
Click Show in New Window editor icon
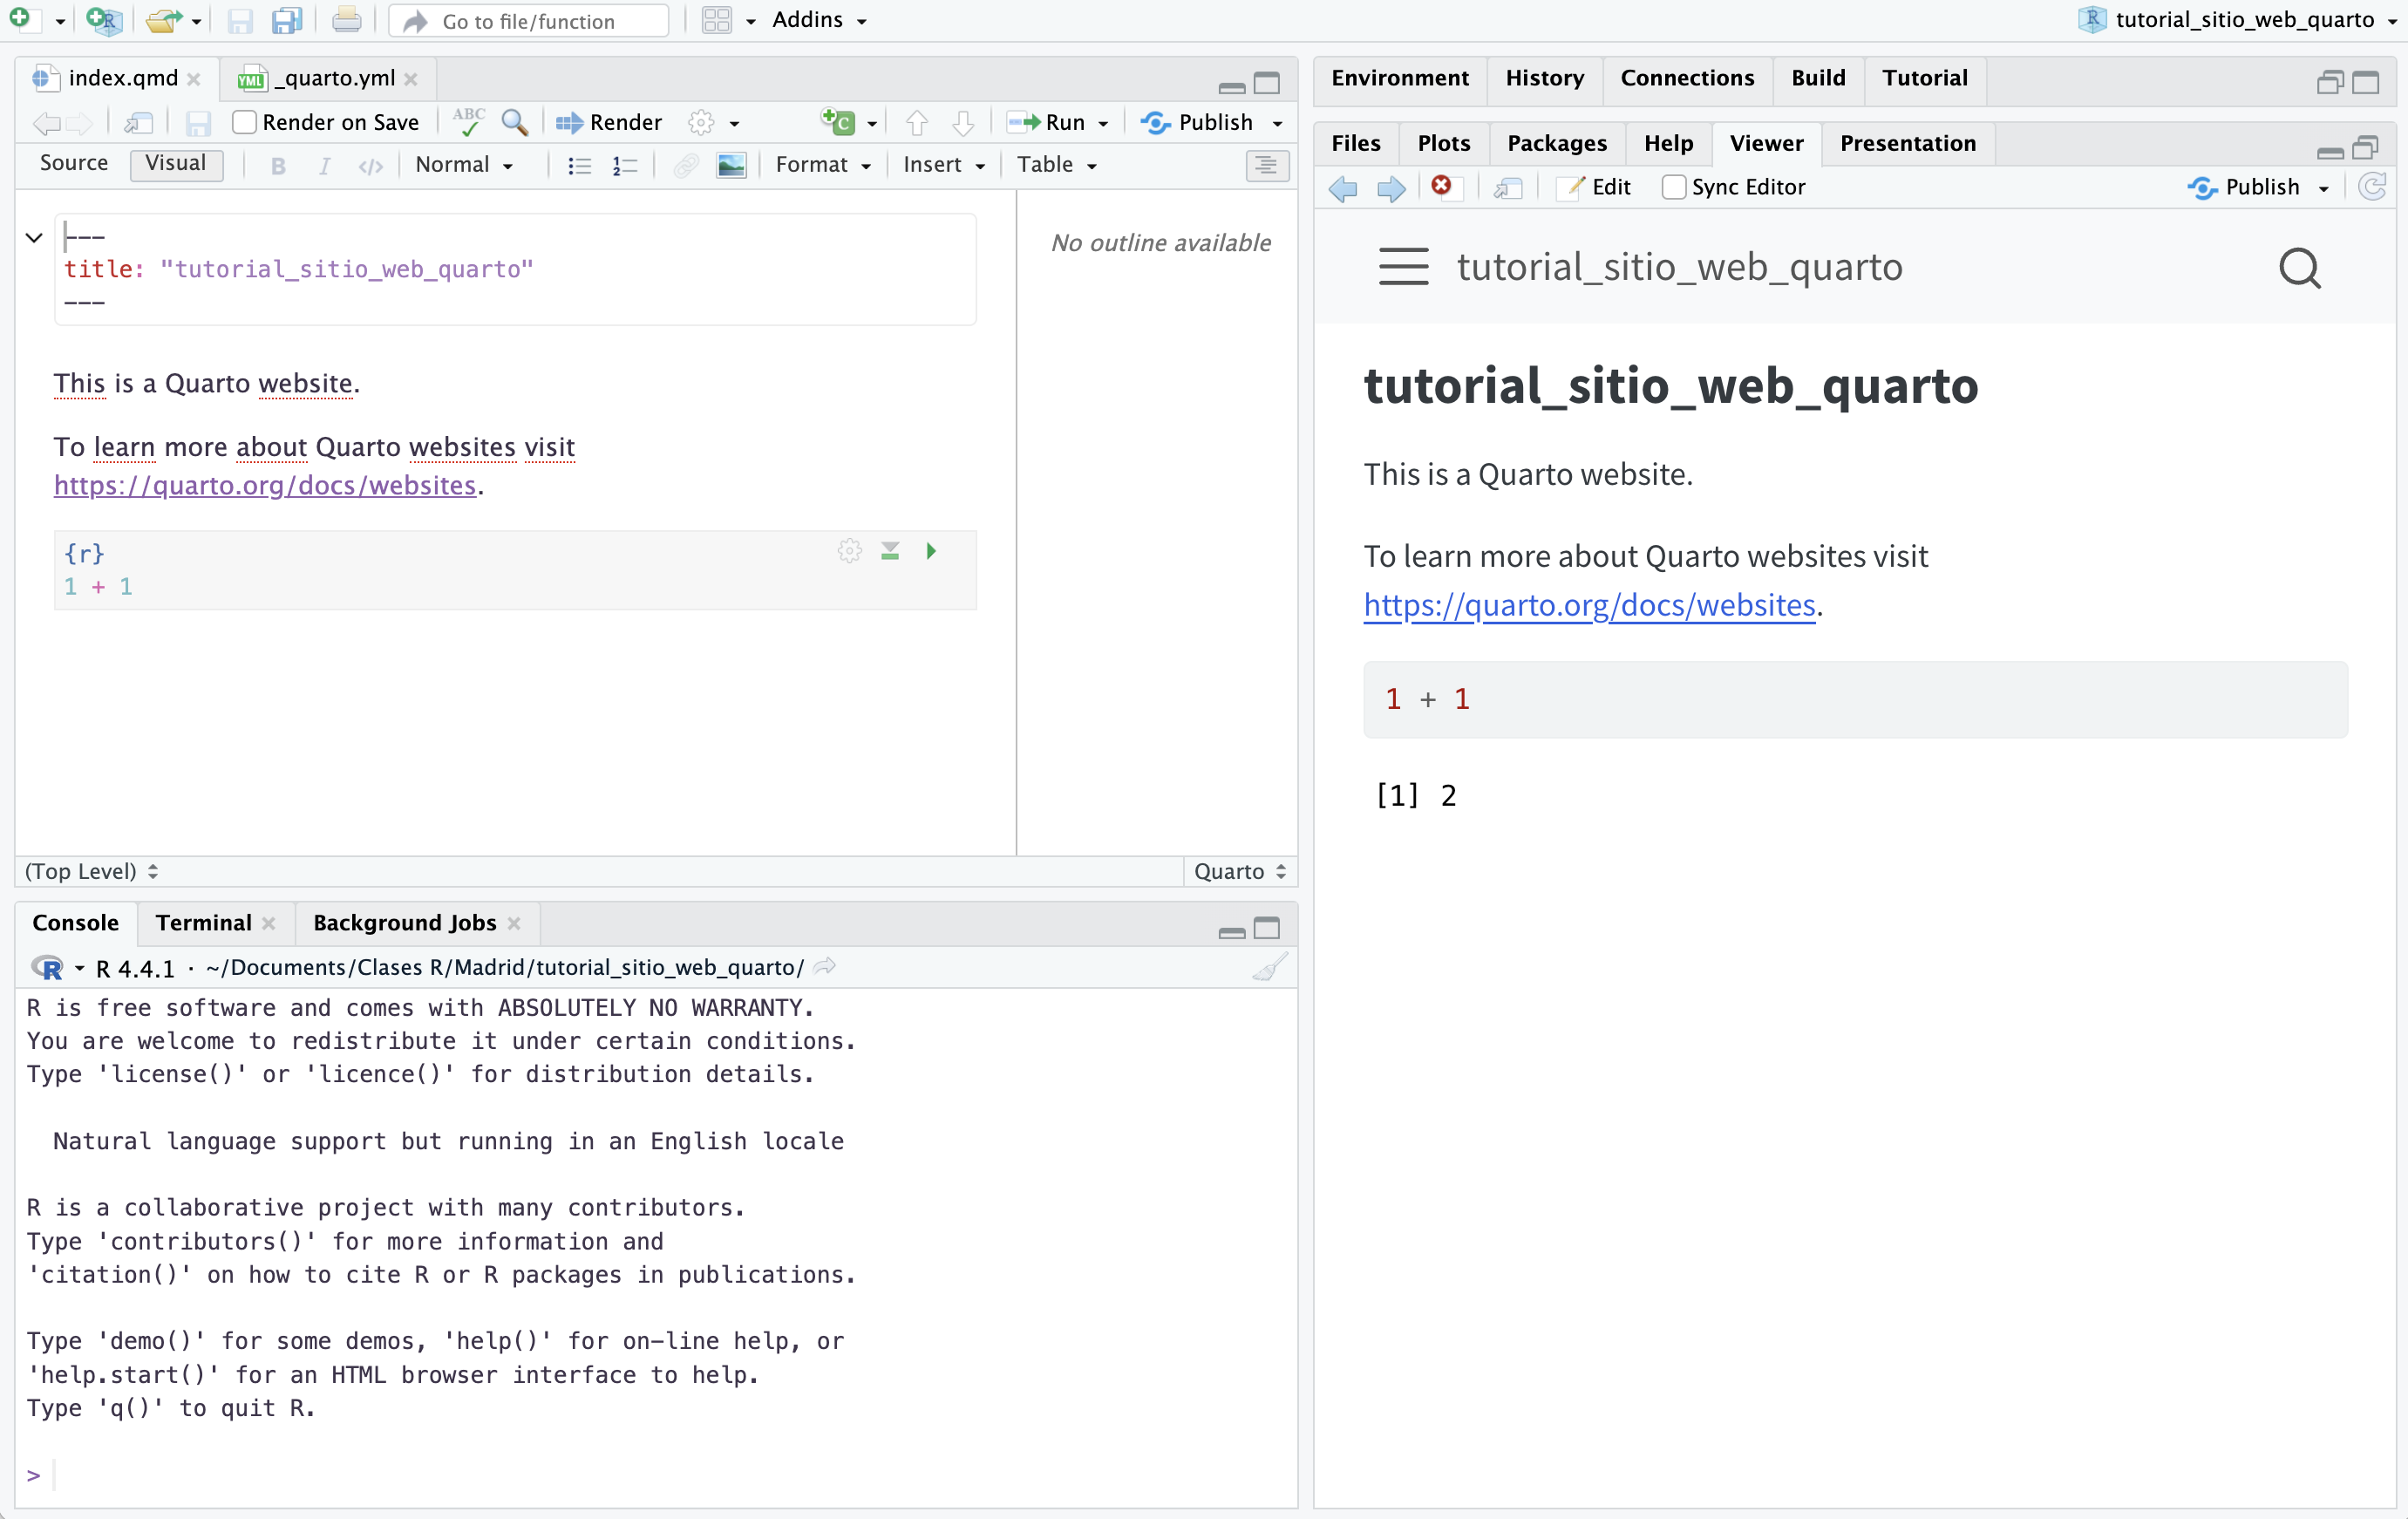click(138, 123)
